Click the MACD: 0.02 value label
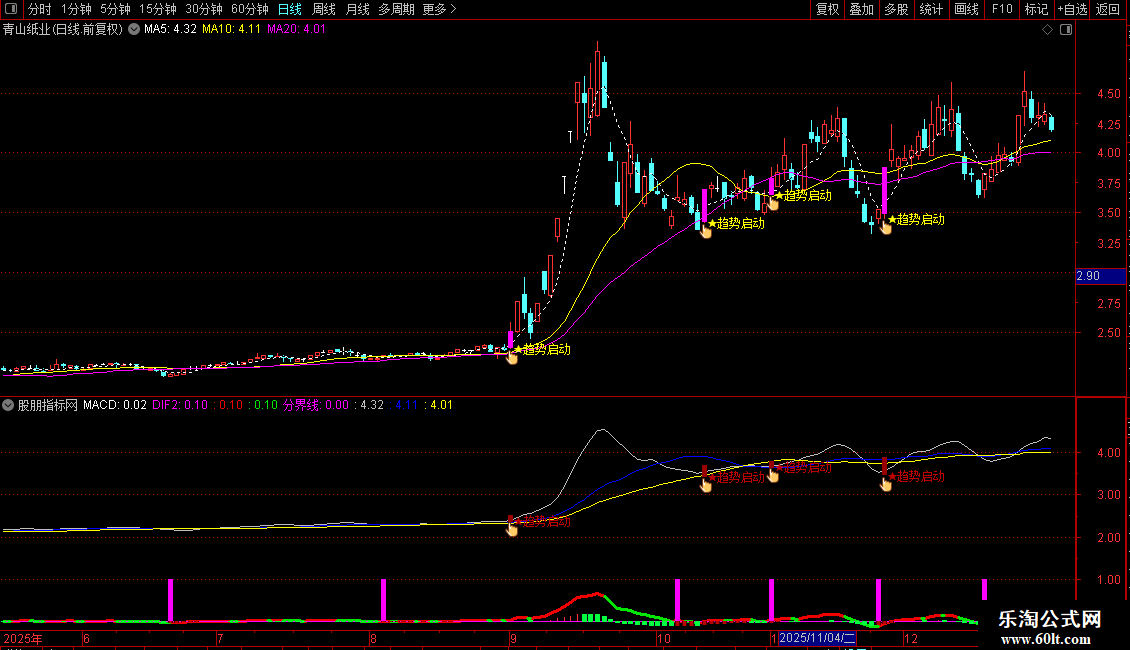The image size is (1130, 650). click(115, 405)
